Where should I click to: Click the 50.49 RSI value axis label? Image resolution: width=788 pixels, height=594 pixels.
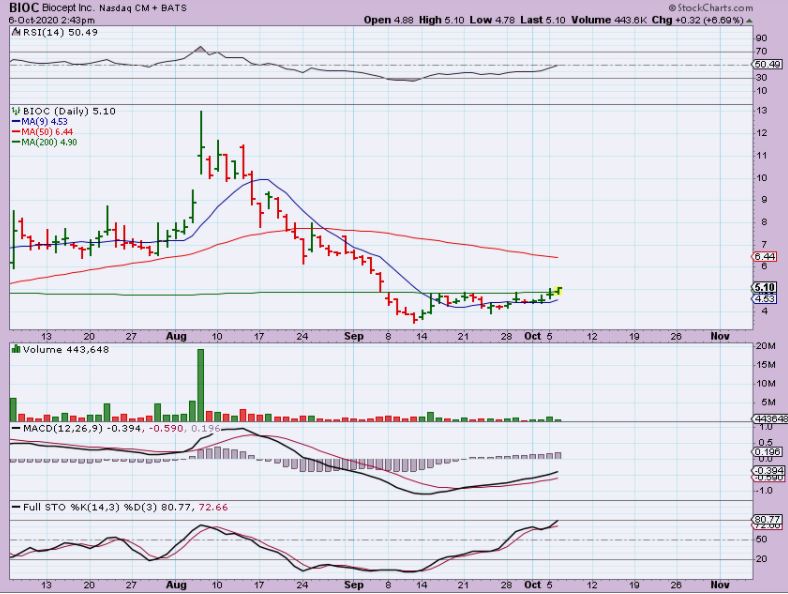pyautogui.click(x=763, y=65)
